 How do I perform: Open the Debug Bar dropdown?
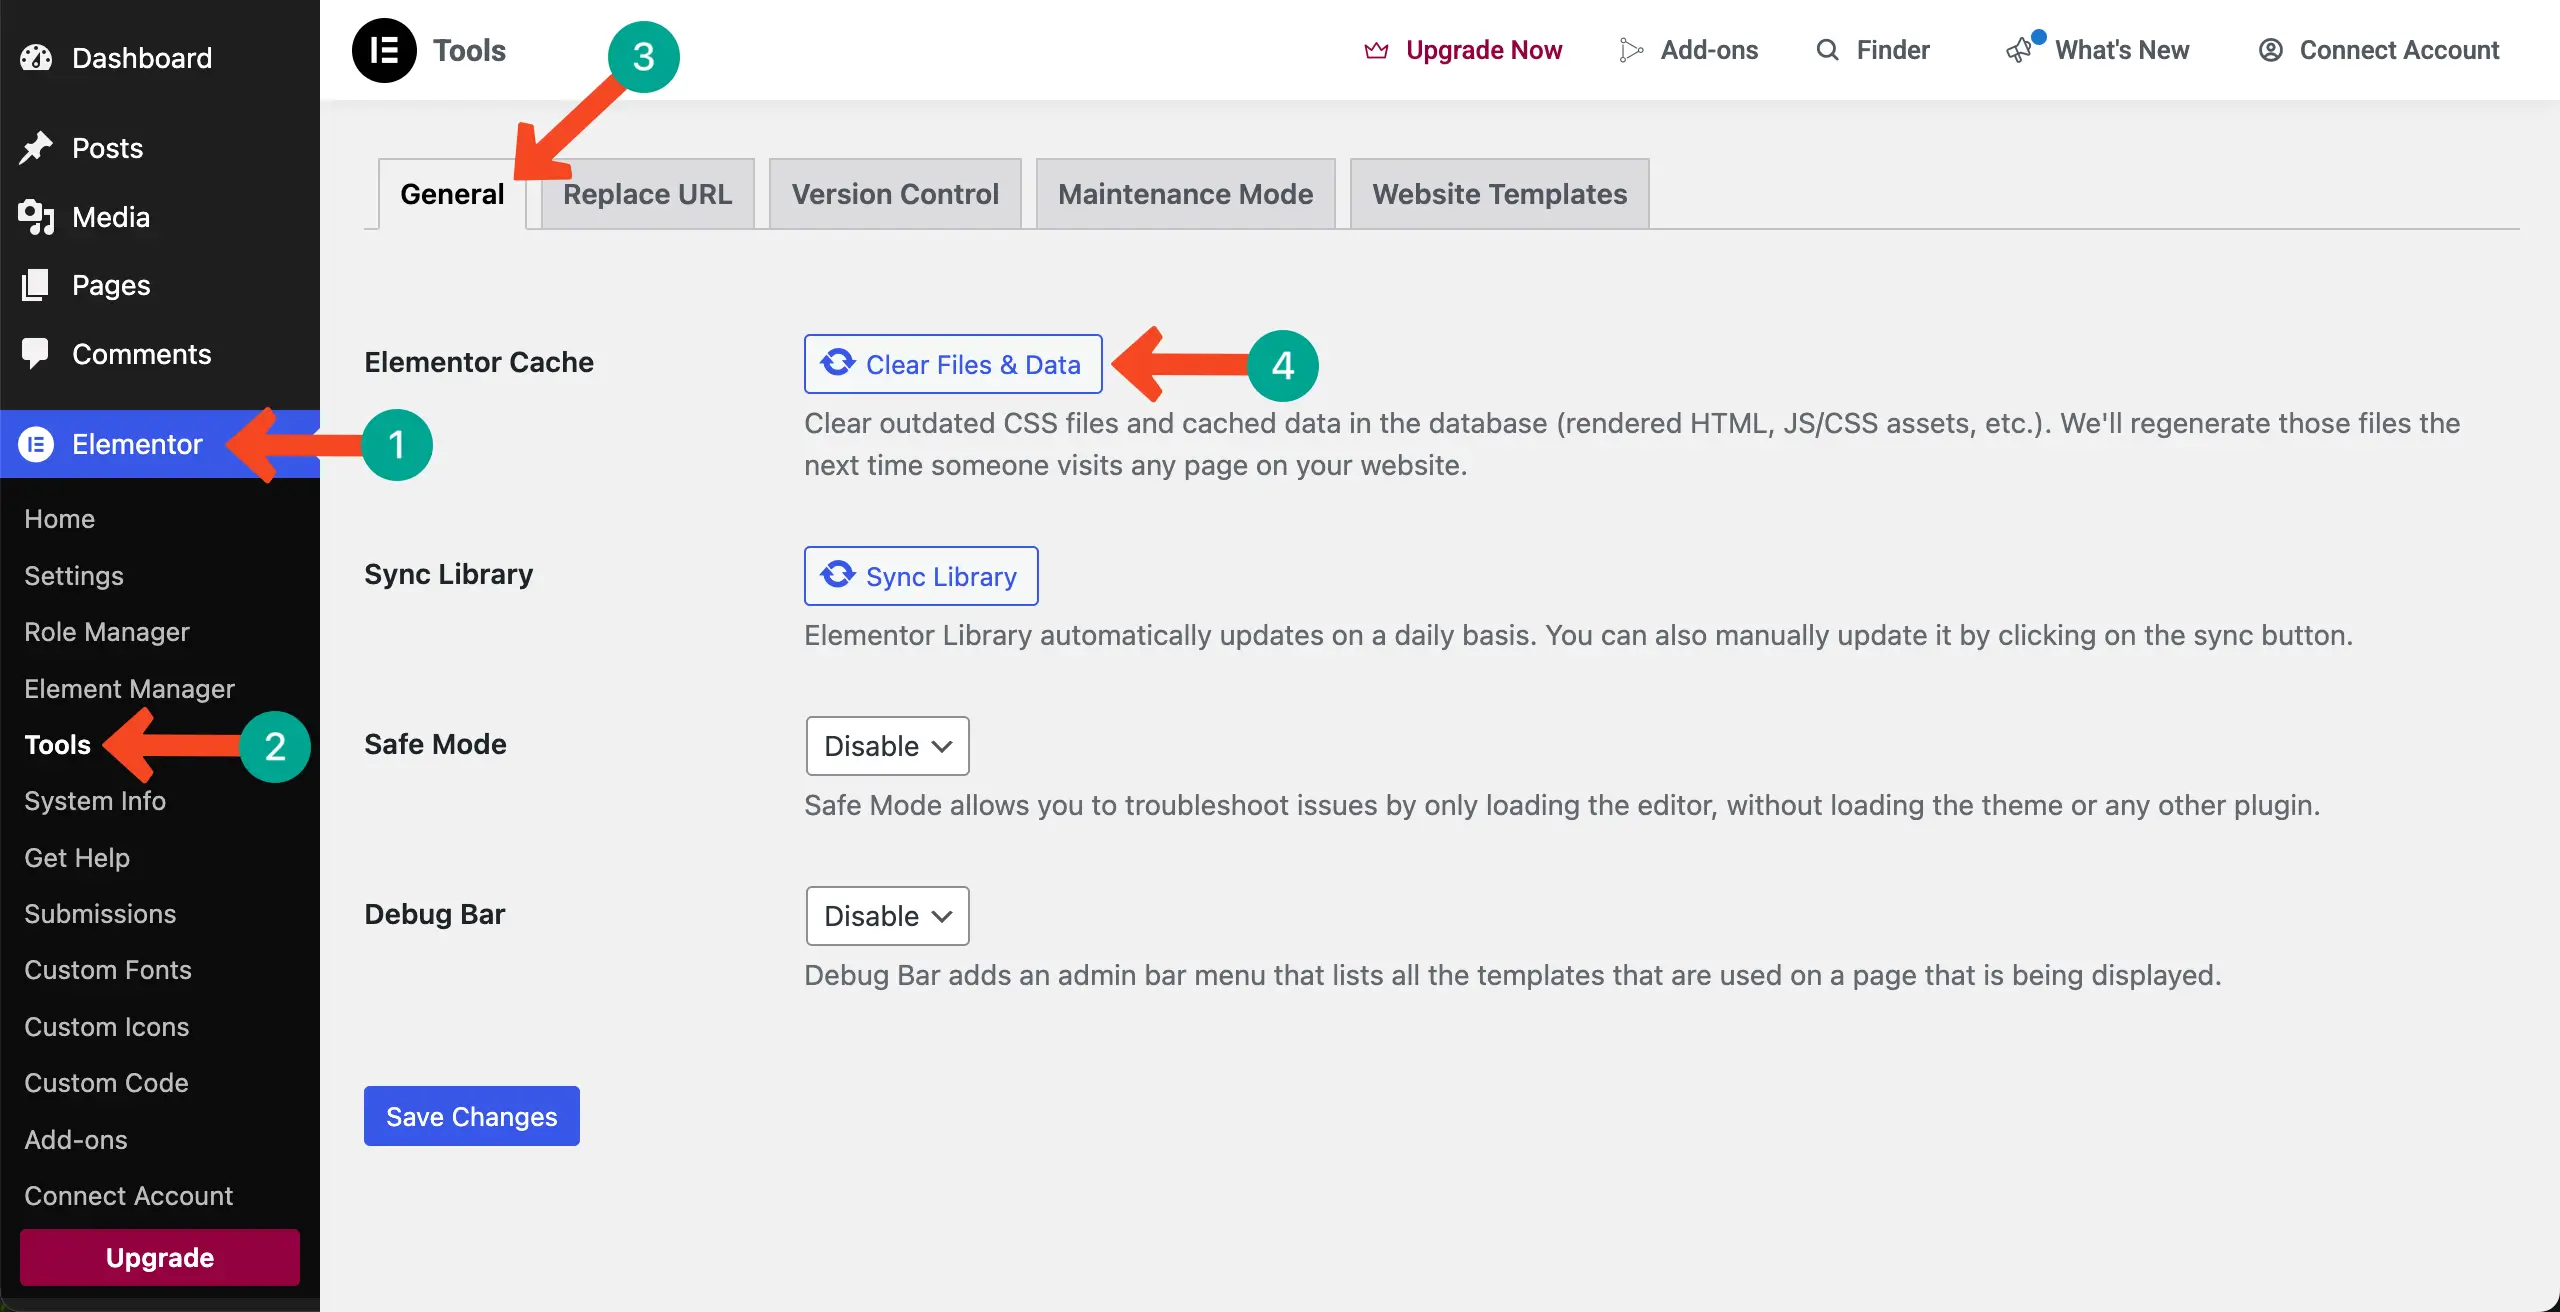(x=886, y=915)
